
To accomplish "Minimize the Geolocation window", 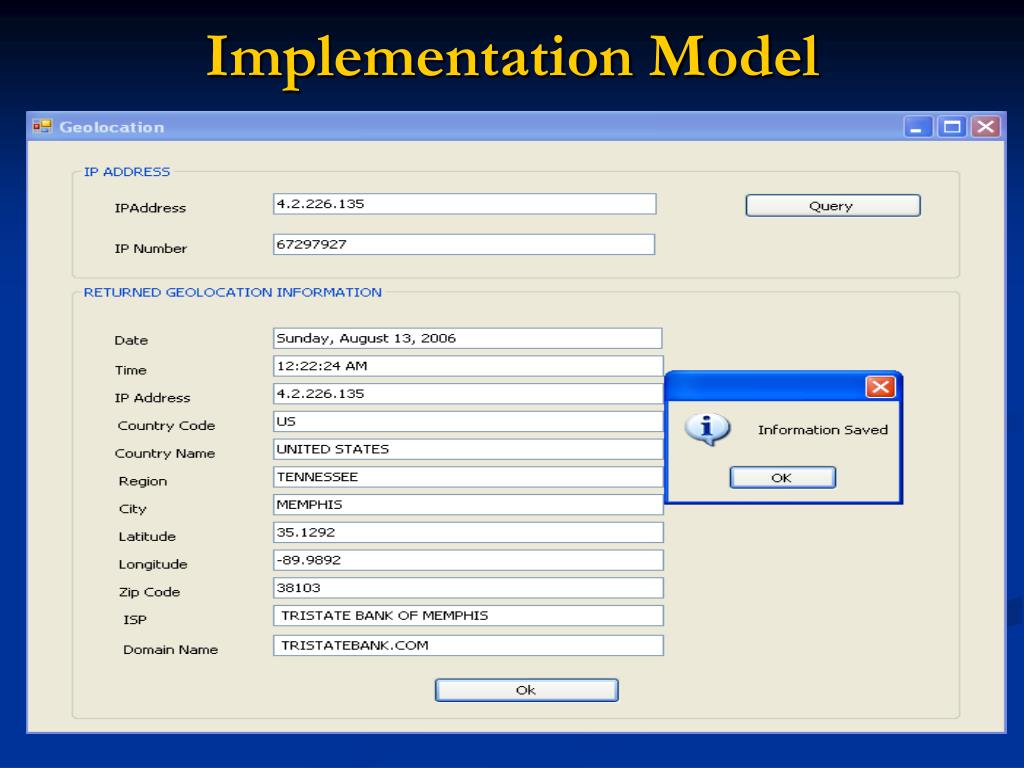I will 918,127.
